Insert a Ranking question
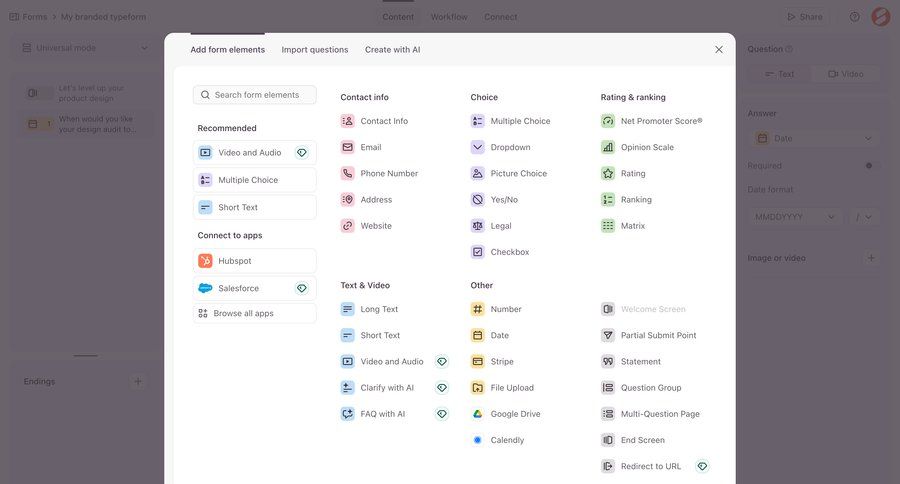 (x=626, y=200)
